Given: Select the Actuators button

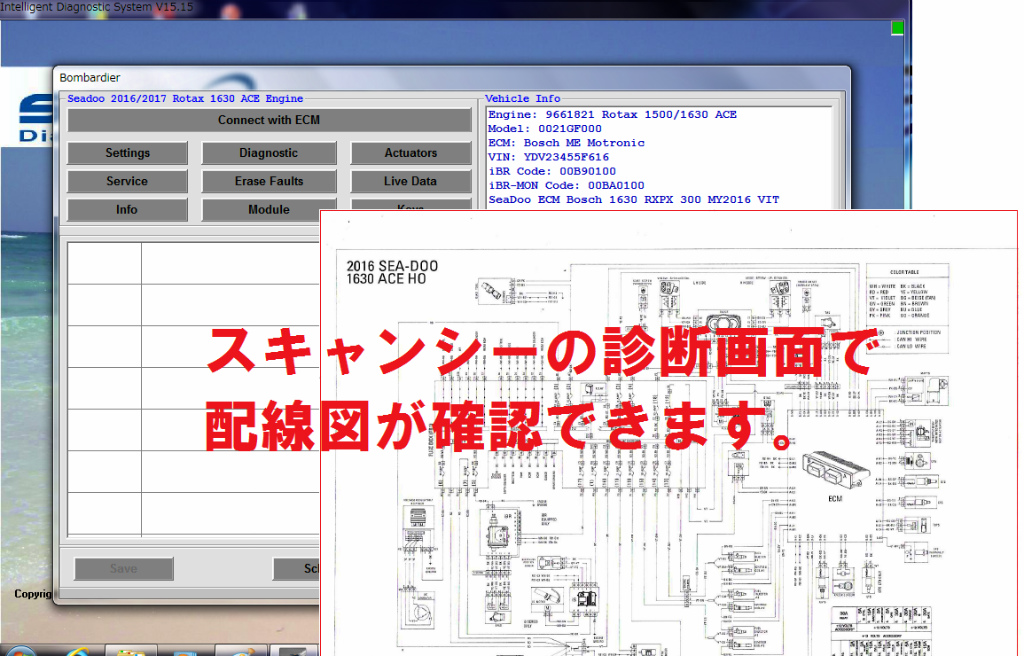Looking at the screenshot, I should click(x=411, y=153).
